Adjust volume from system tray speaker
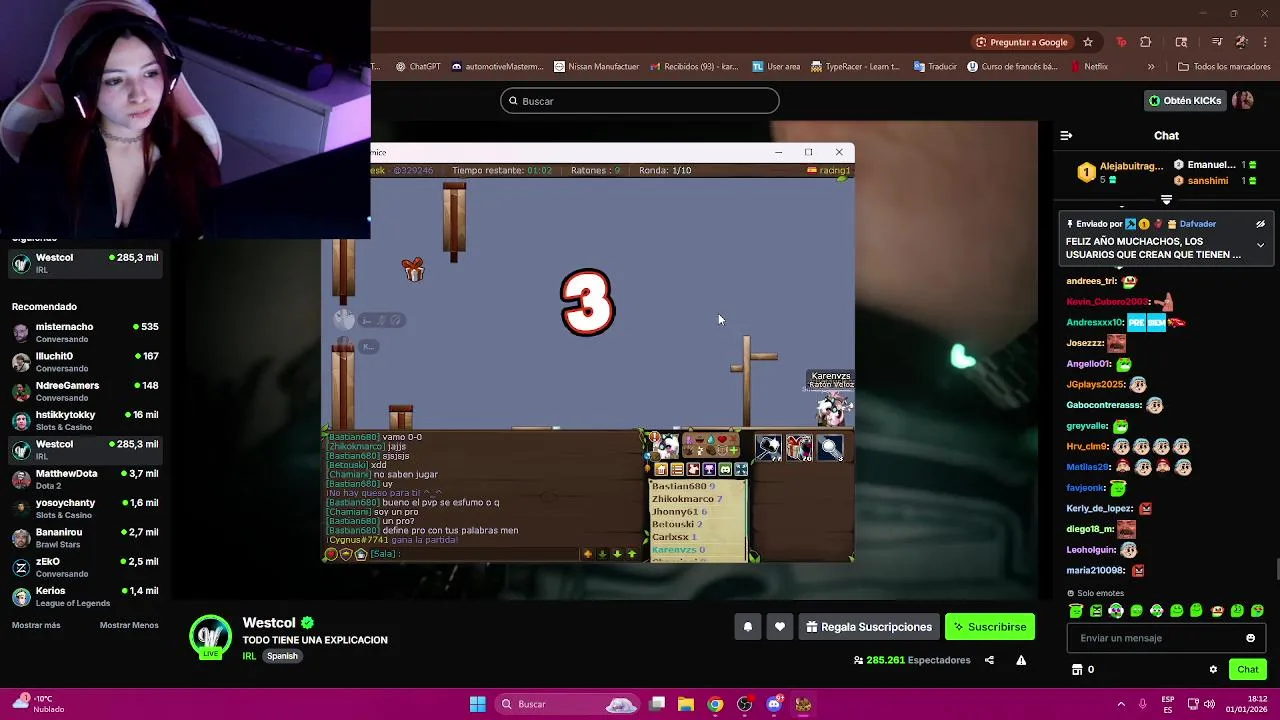The height and width of the screenshot is (720, 1280). (x=1209, y=704)
